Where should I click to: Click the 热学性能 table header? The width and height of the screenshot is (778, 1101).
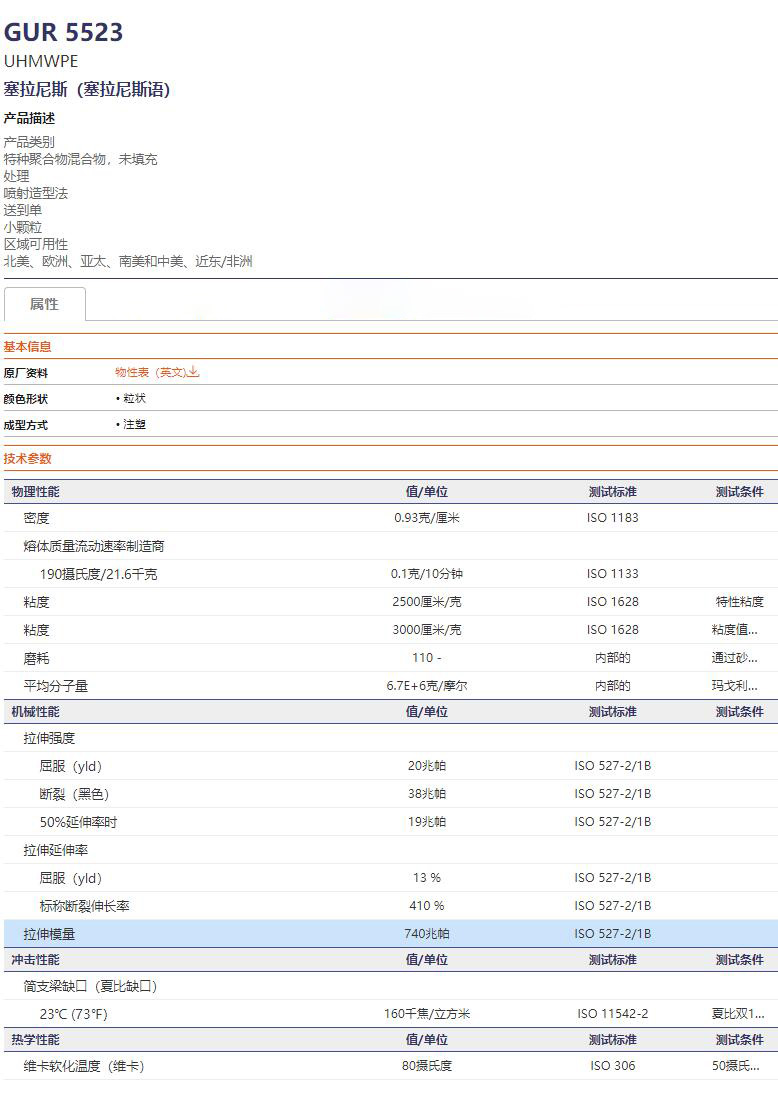35,1040
